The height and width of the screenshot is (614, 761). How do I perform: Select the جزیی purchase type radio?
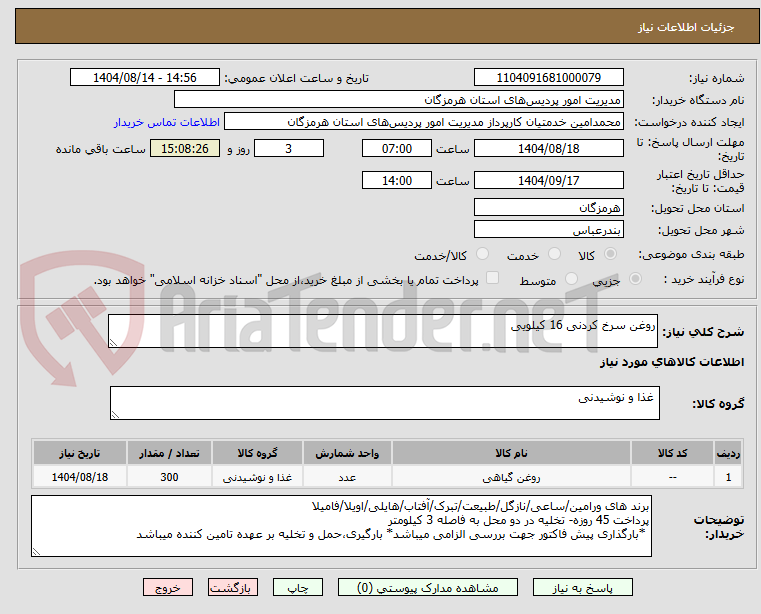pos(635,279)
